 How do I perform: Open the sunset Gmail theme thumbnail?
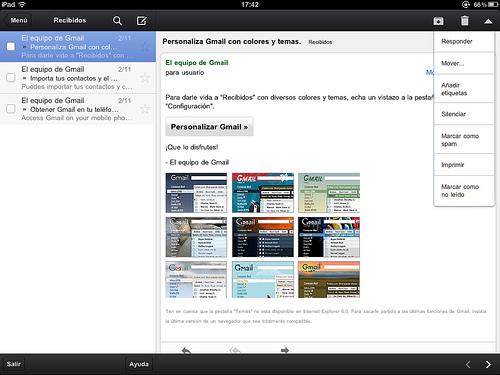click(x=329, y=280)
